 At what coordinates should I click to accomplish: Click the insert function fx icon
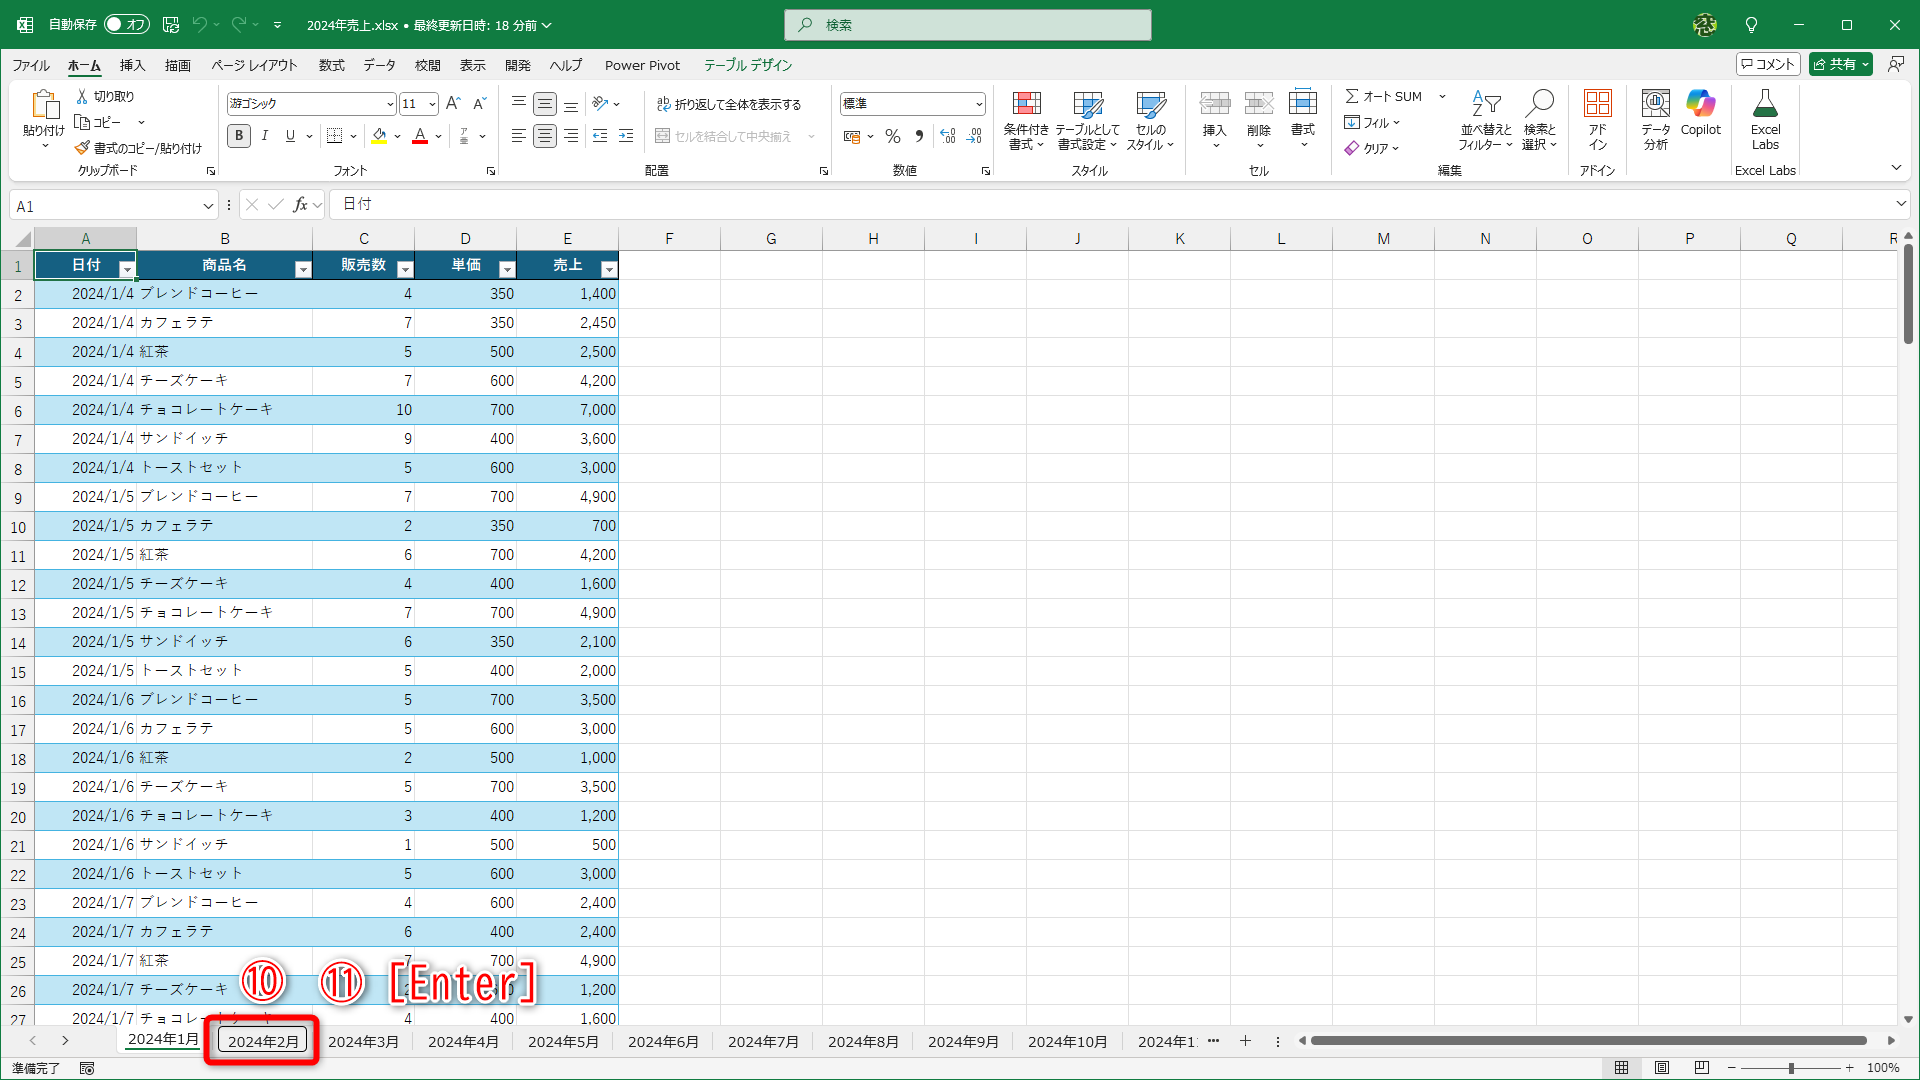(x=300, y=205)
